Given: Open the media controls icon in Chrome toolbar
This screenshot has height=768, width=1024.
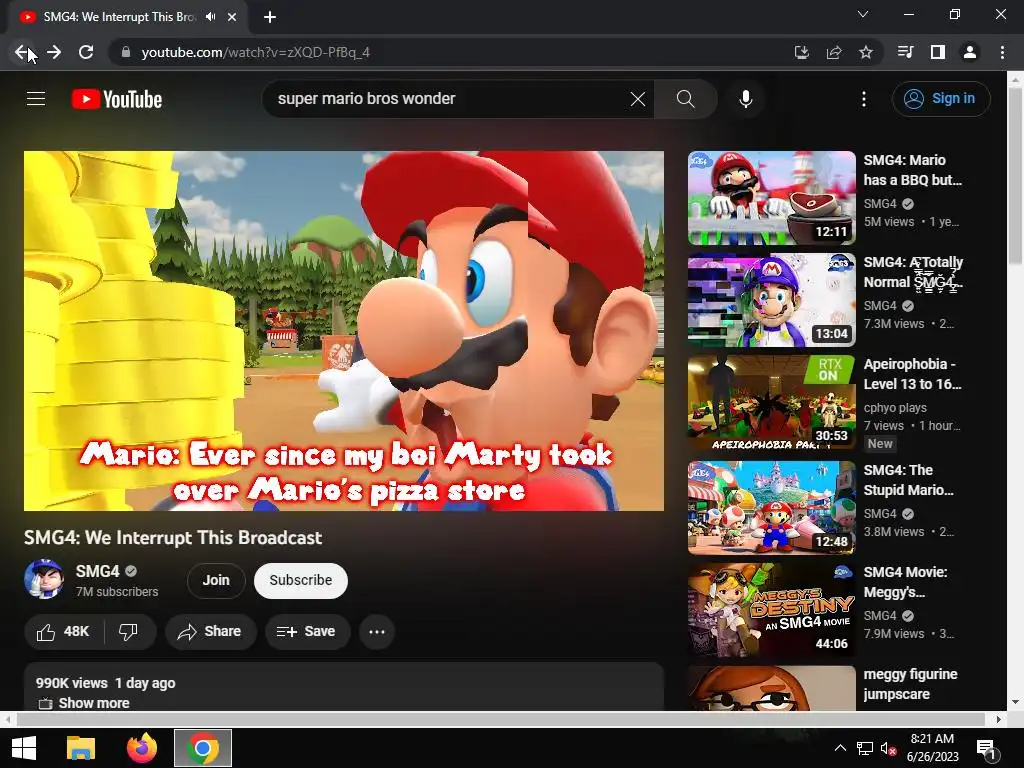Looking at the screenshot, I should [906, 52].
